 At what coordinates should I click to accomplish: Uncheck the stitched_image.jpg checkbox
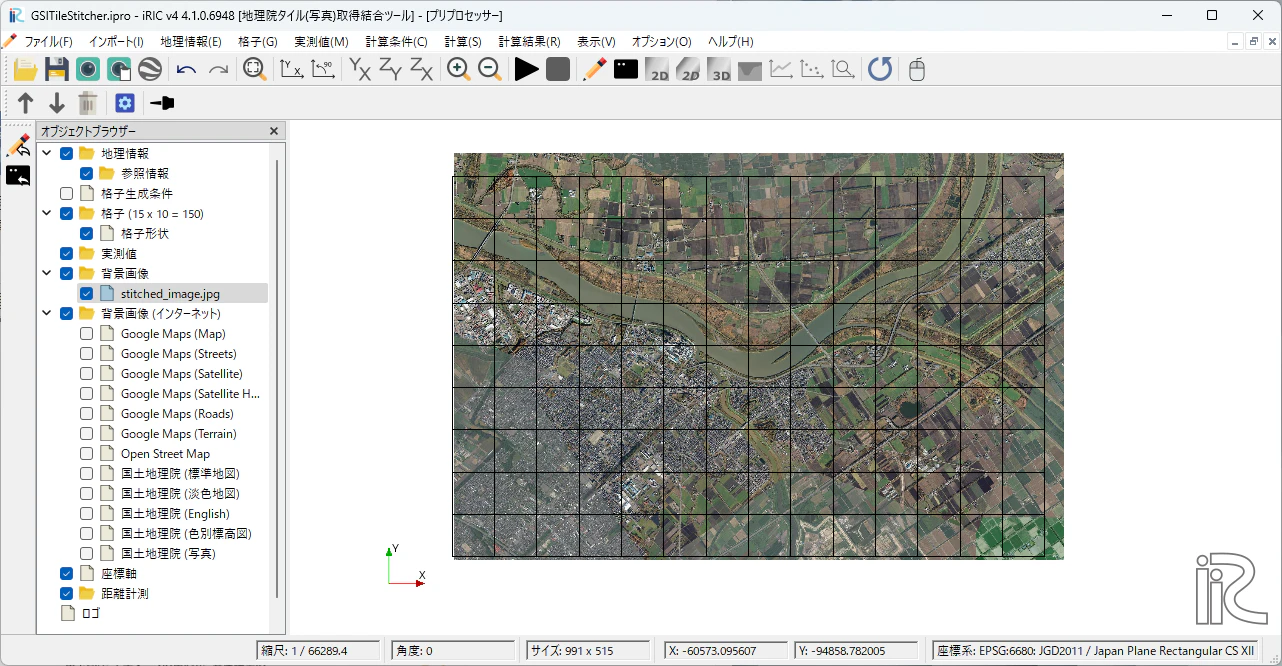click(x=87, y=294)
